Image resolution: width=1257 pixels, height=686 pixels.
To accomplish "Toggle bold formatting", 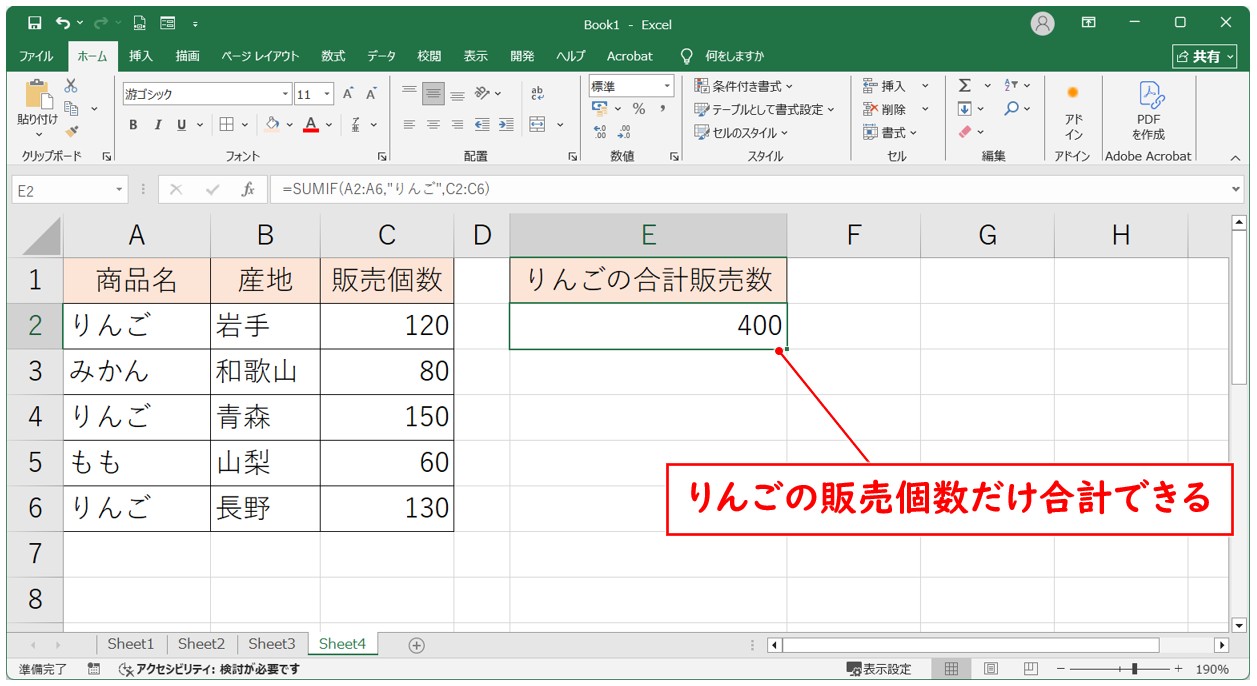I will 133,125.
